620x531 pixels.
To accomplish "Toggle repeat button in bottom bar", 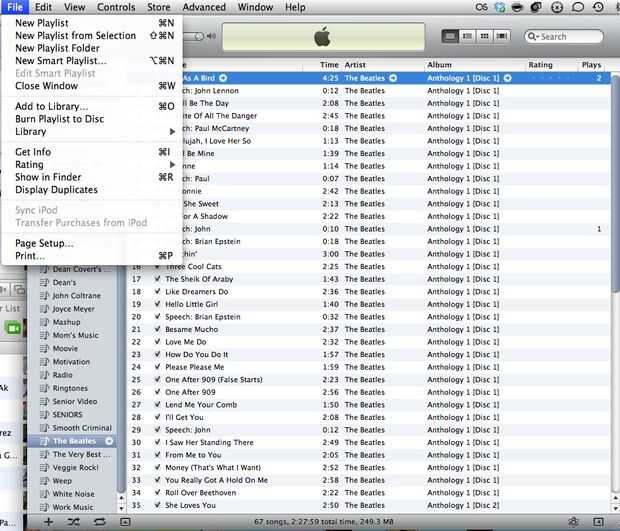I will click(x=100, y=522).
